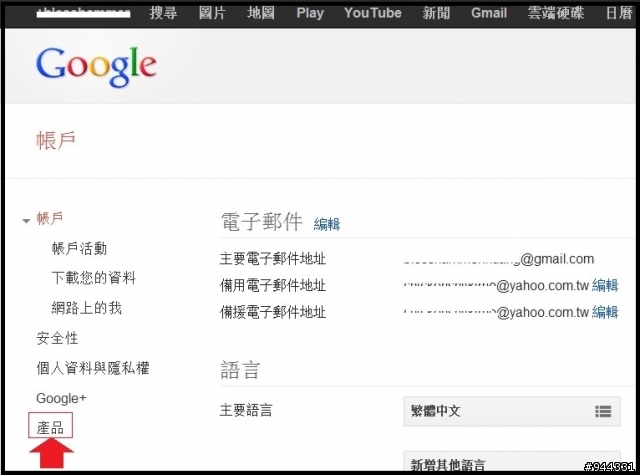
Task: Open 日曆 in the top bar
Action: 619,13
